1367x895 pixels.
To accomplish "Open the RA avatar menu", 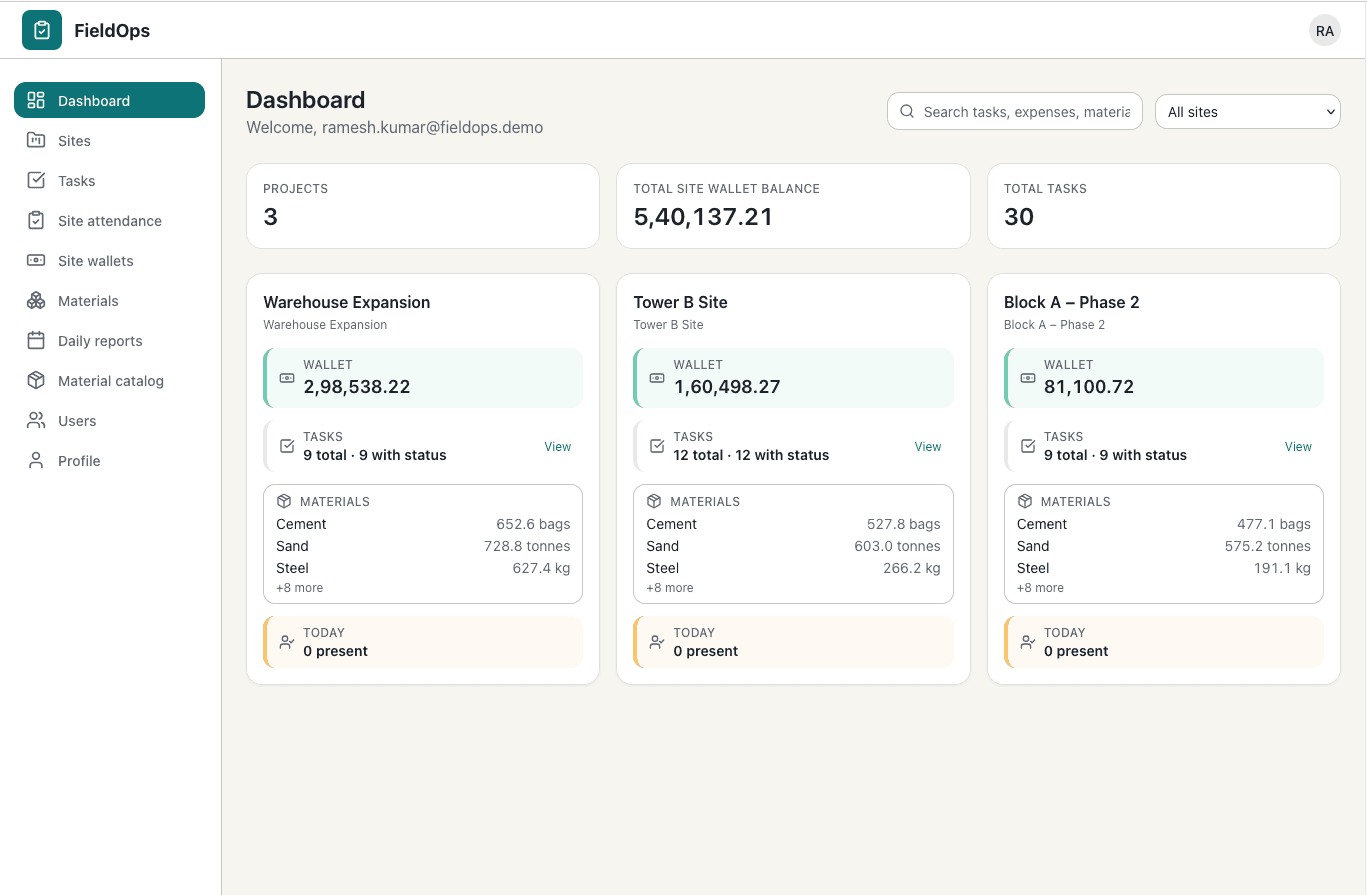I will (1324, 30).
